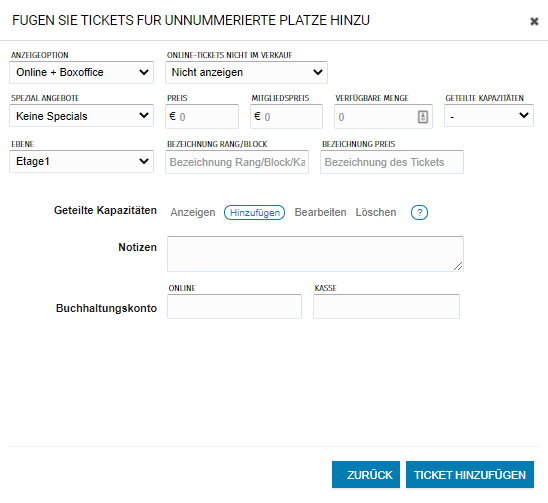This screenshot has width=548, height=503.
Task: Expand the Geteilte Kapazitäten dropdown
Action: point(489,115)
